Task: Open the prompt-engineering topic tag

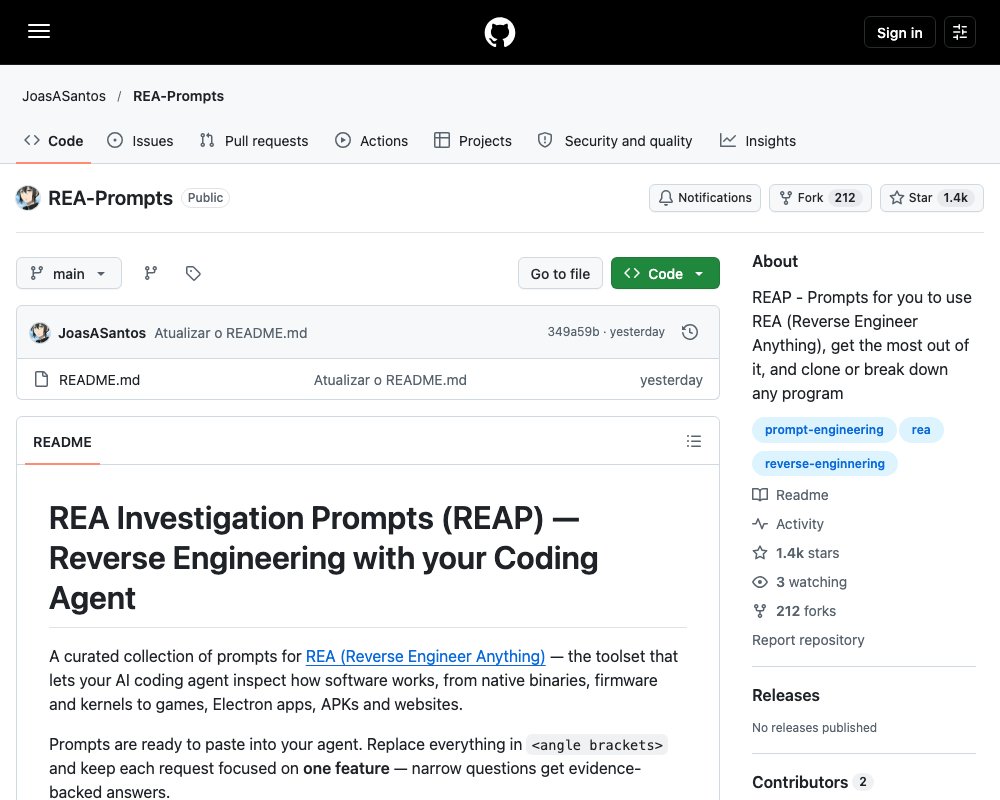Action: click(x=824, y=430)
